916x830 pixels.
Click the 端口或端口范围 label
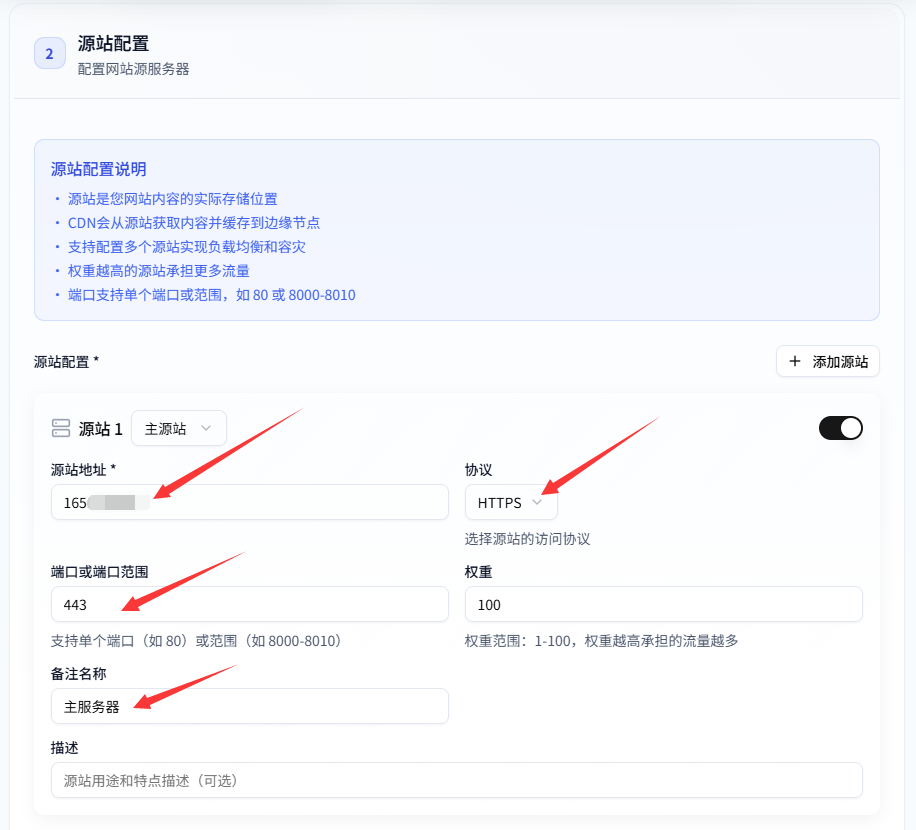[x=99, y=571]
